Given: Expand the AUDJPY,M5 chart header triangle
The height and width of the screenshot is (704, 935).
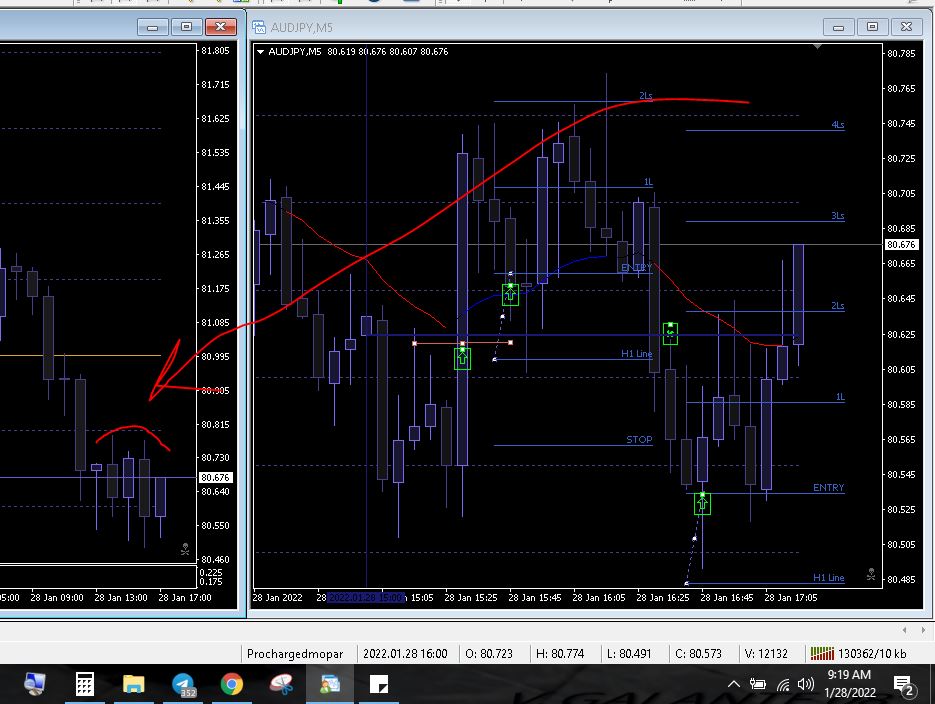Looking at the screenshot, I should 261,52.
